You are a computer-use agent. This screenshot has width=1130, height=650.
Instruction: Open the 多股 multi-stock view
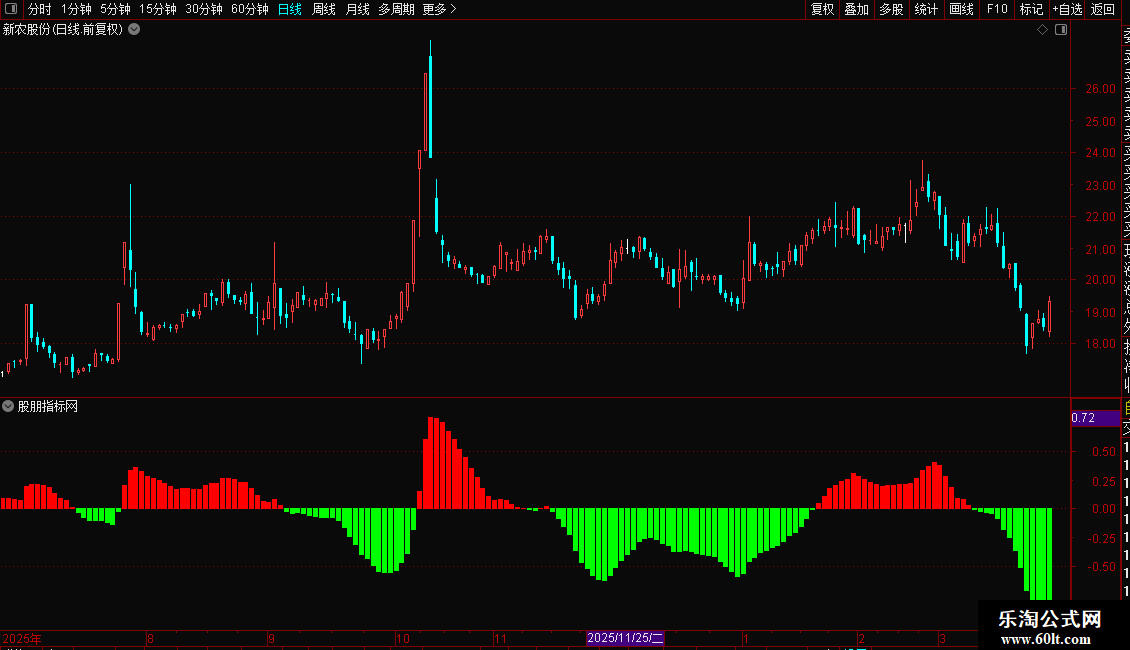coord(891,9)
